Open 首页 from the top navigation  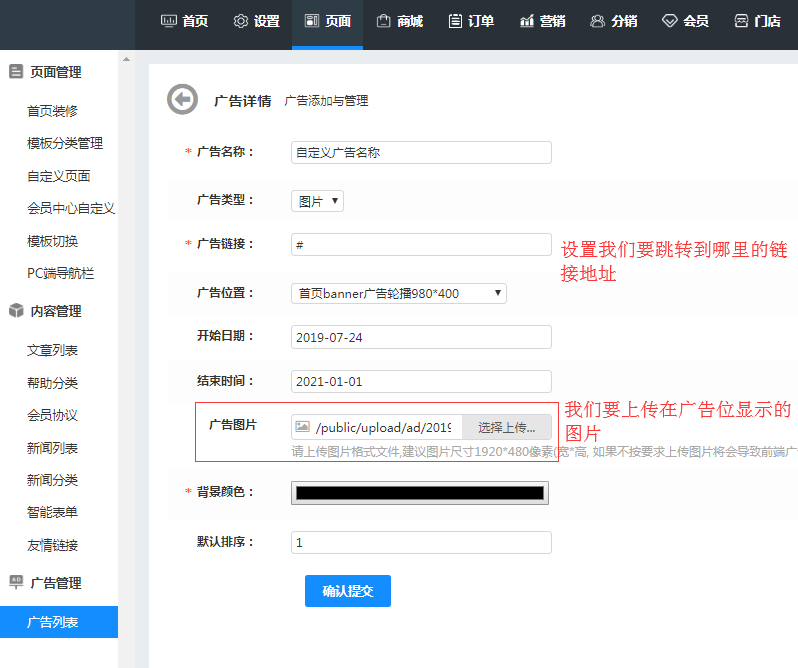184,21
